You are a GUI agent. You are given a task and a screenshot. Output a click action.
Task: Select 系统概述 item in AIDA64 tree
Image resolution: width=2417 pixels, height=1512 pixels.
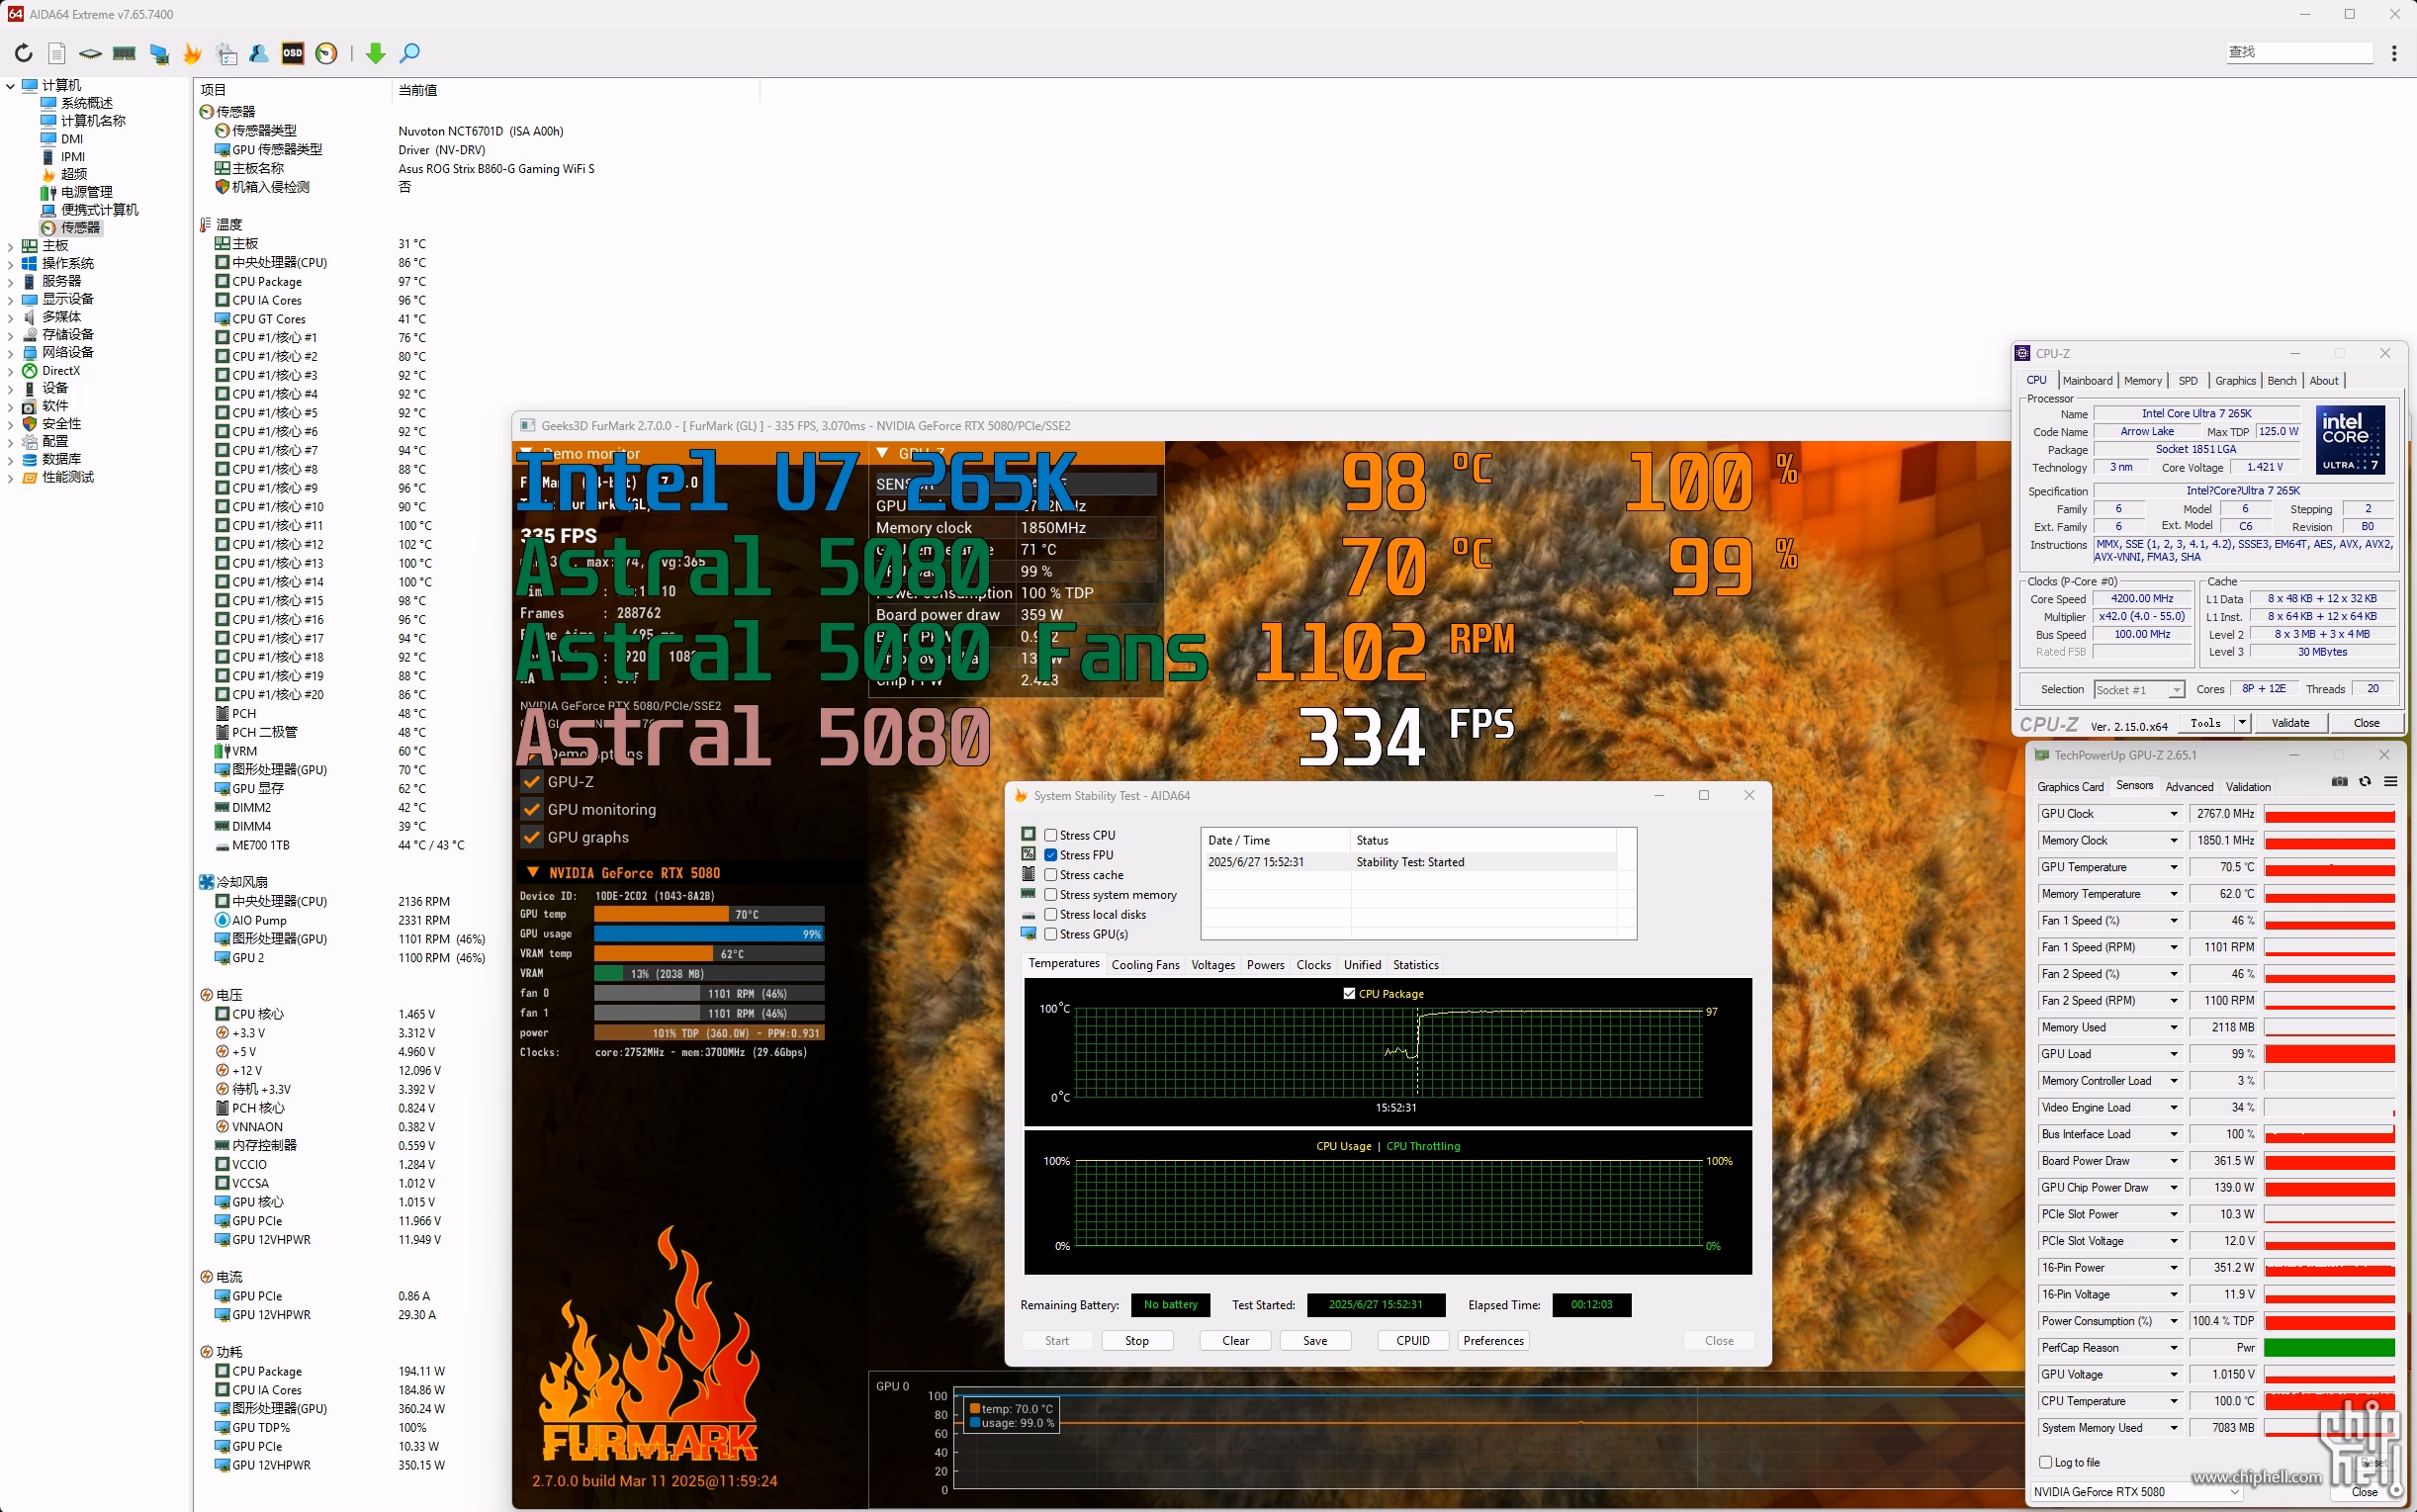77,103
